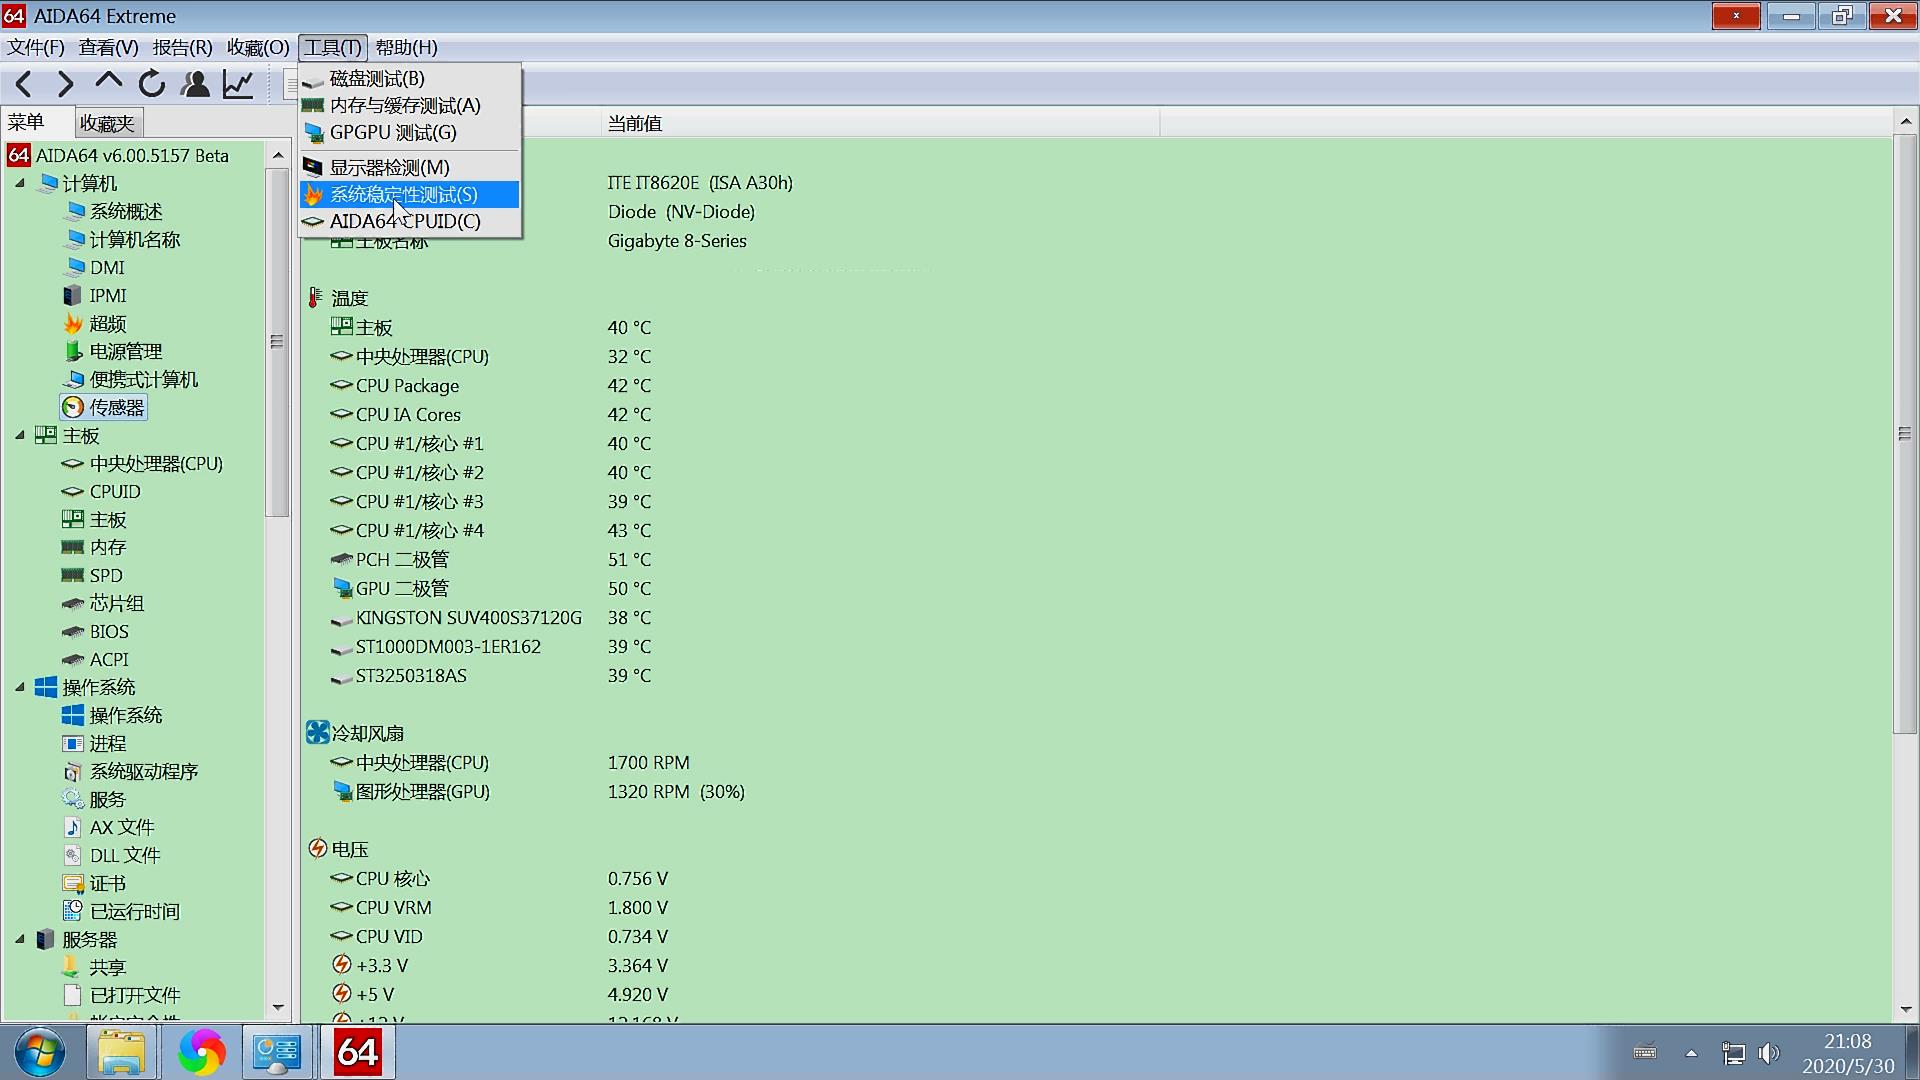Open the CPUID tree item
1920x1080 pixels.
pos(115,492)
